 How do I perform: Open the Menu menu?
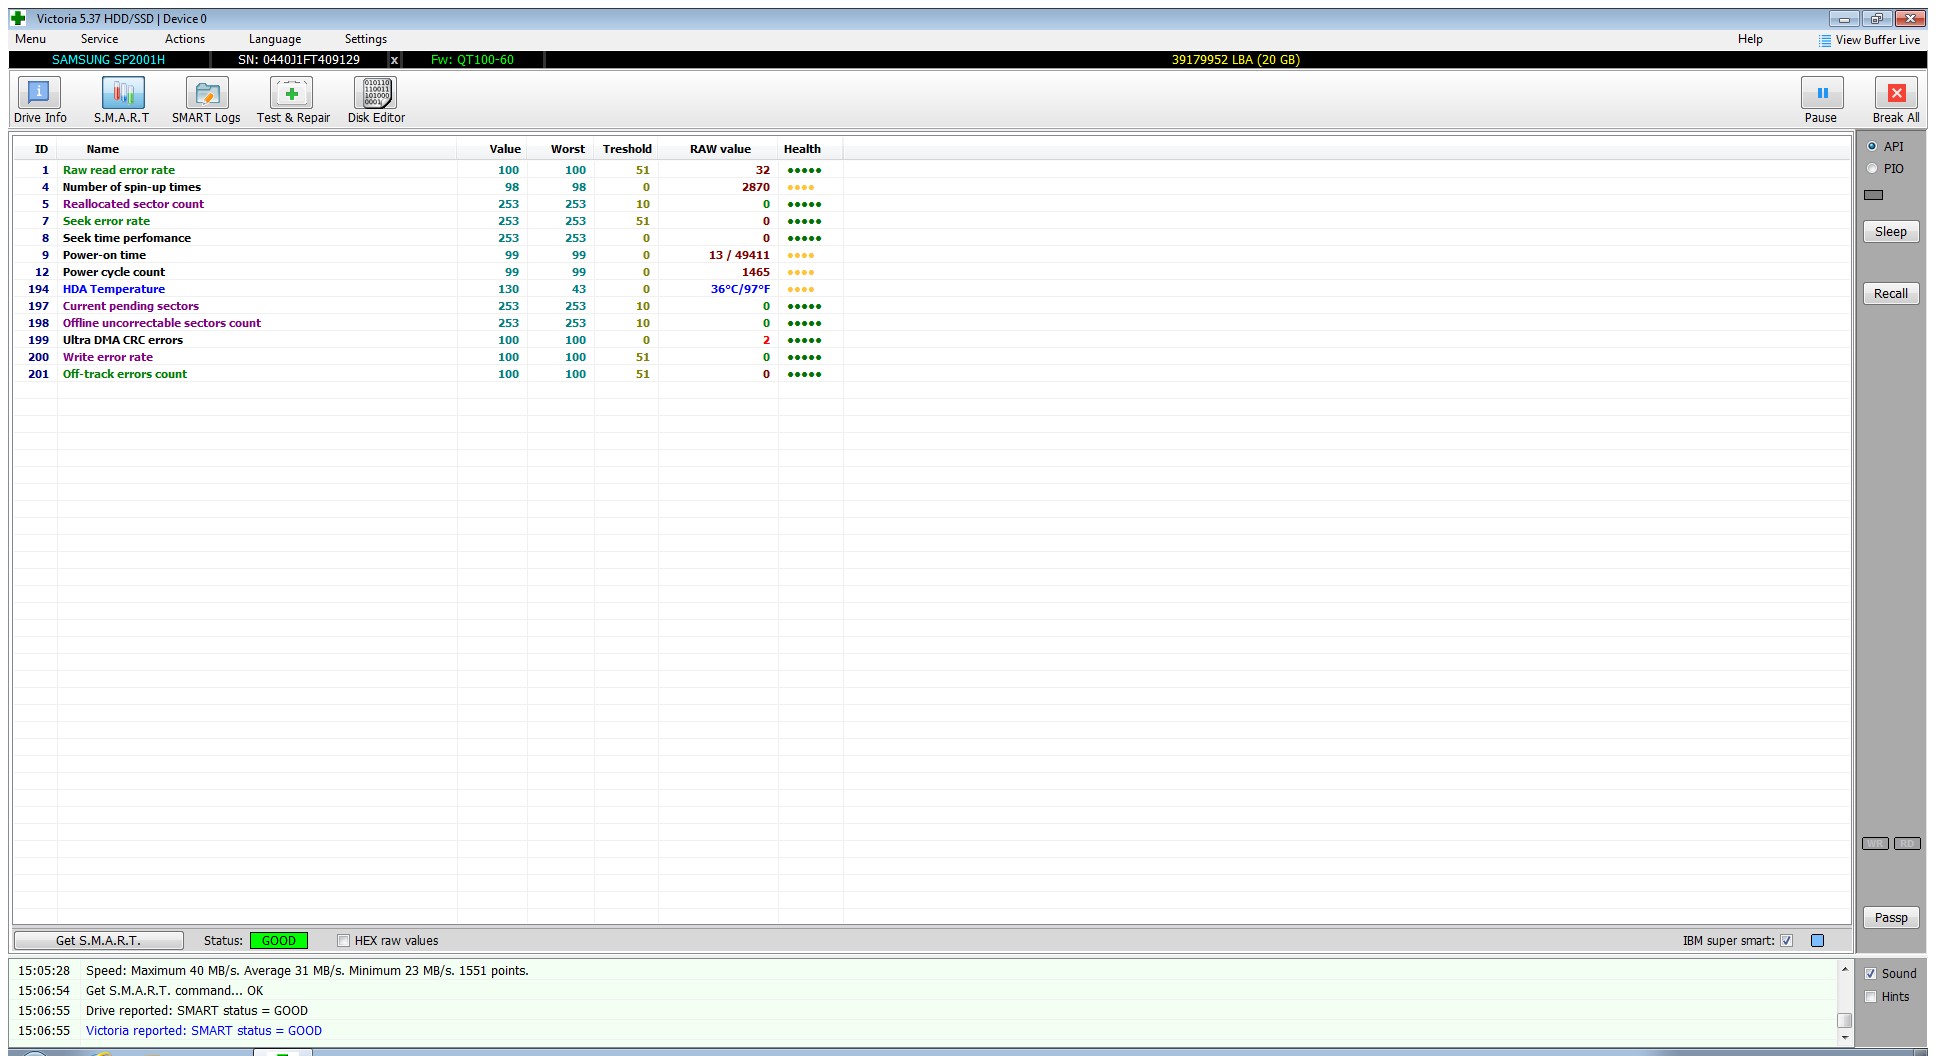pyautogui.click(x=30, y=39)
